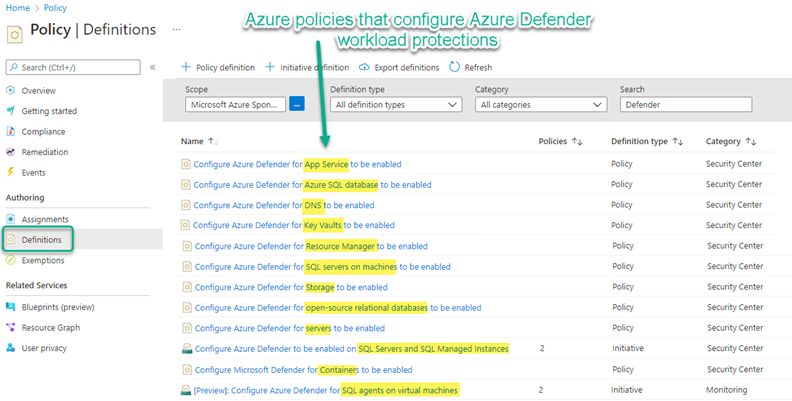The width and height of the screenshot is (792, 401).
Task: Click the Defender search field
Action: coord(684,104)
